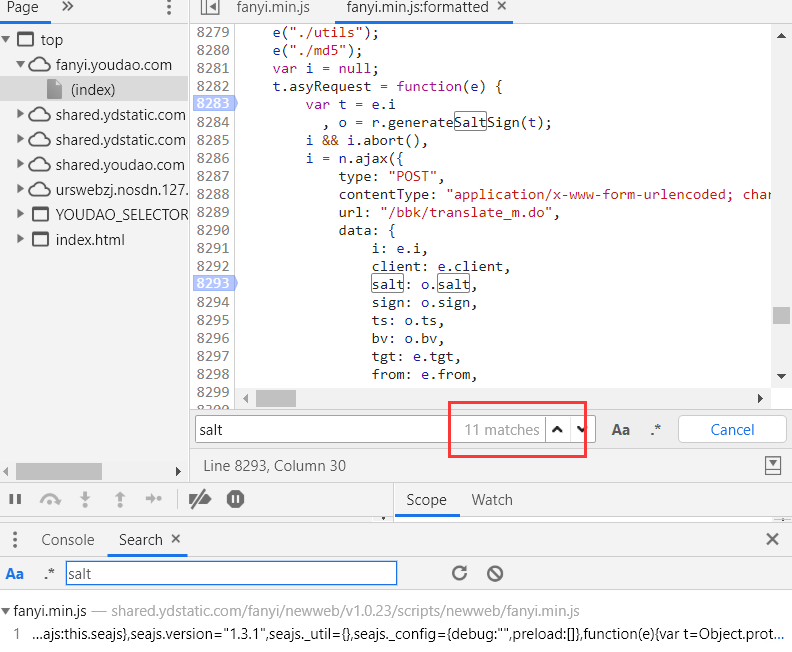The height and width of the screenshot is (652, 792).
Task: Step into the next function call
Action: pyautogui.click(x=85, y=499)
